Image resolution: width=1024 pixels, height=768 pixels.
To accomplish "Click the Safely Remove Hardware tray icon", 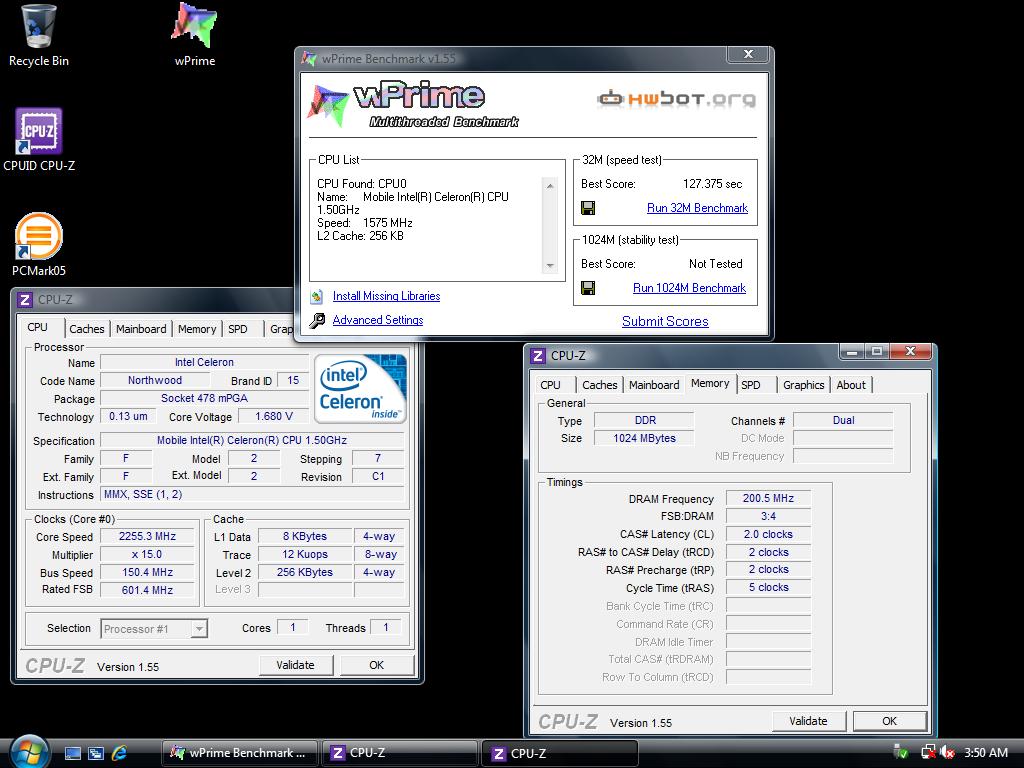I will (901, 752).
